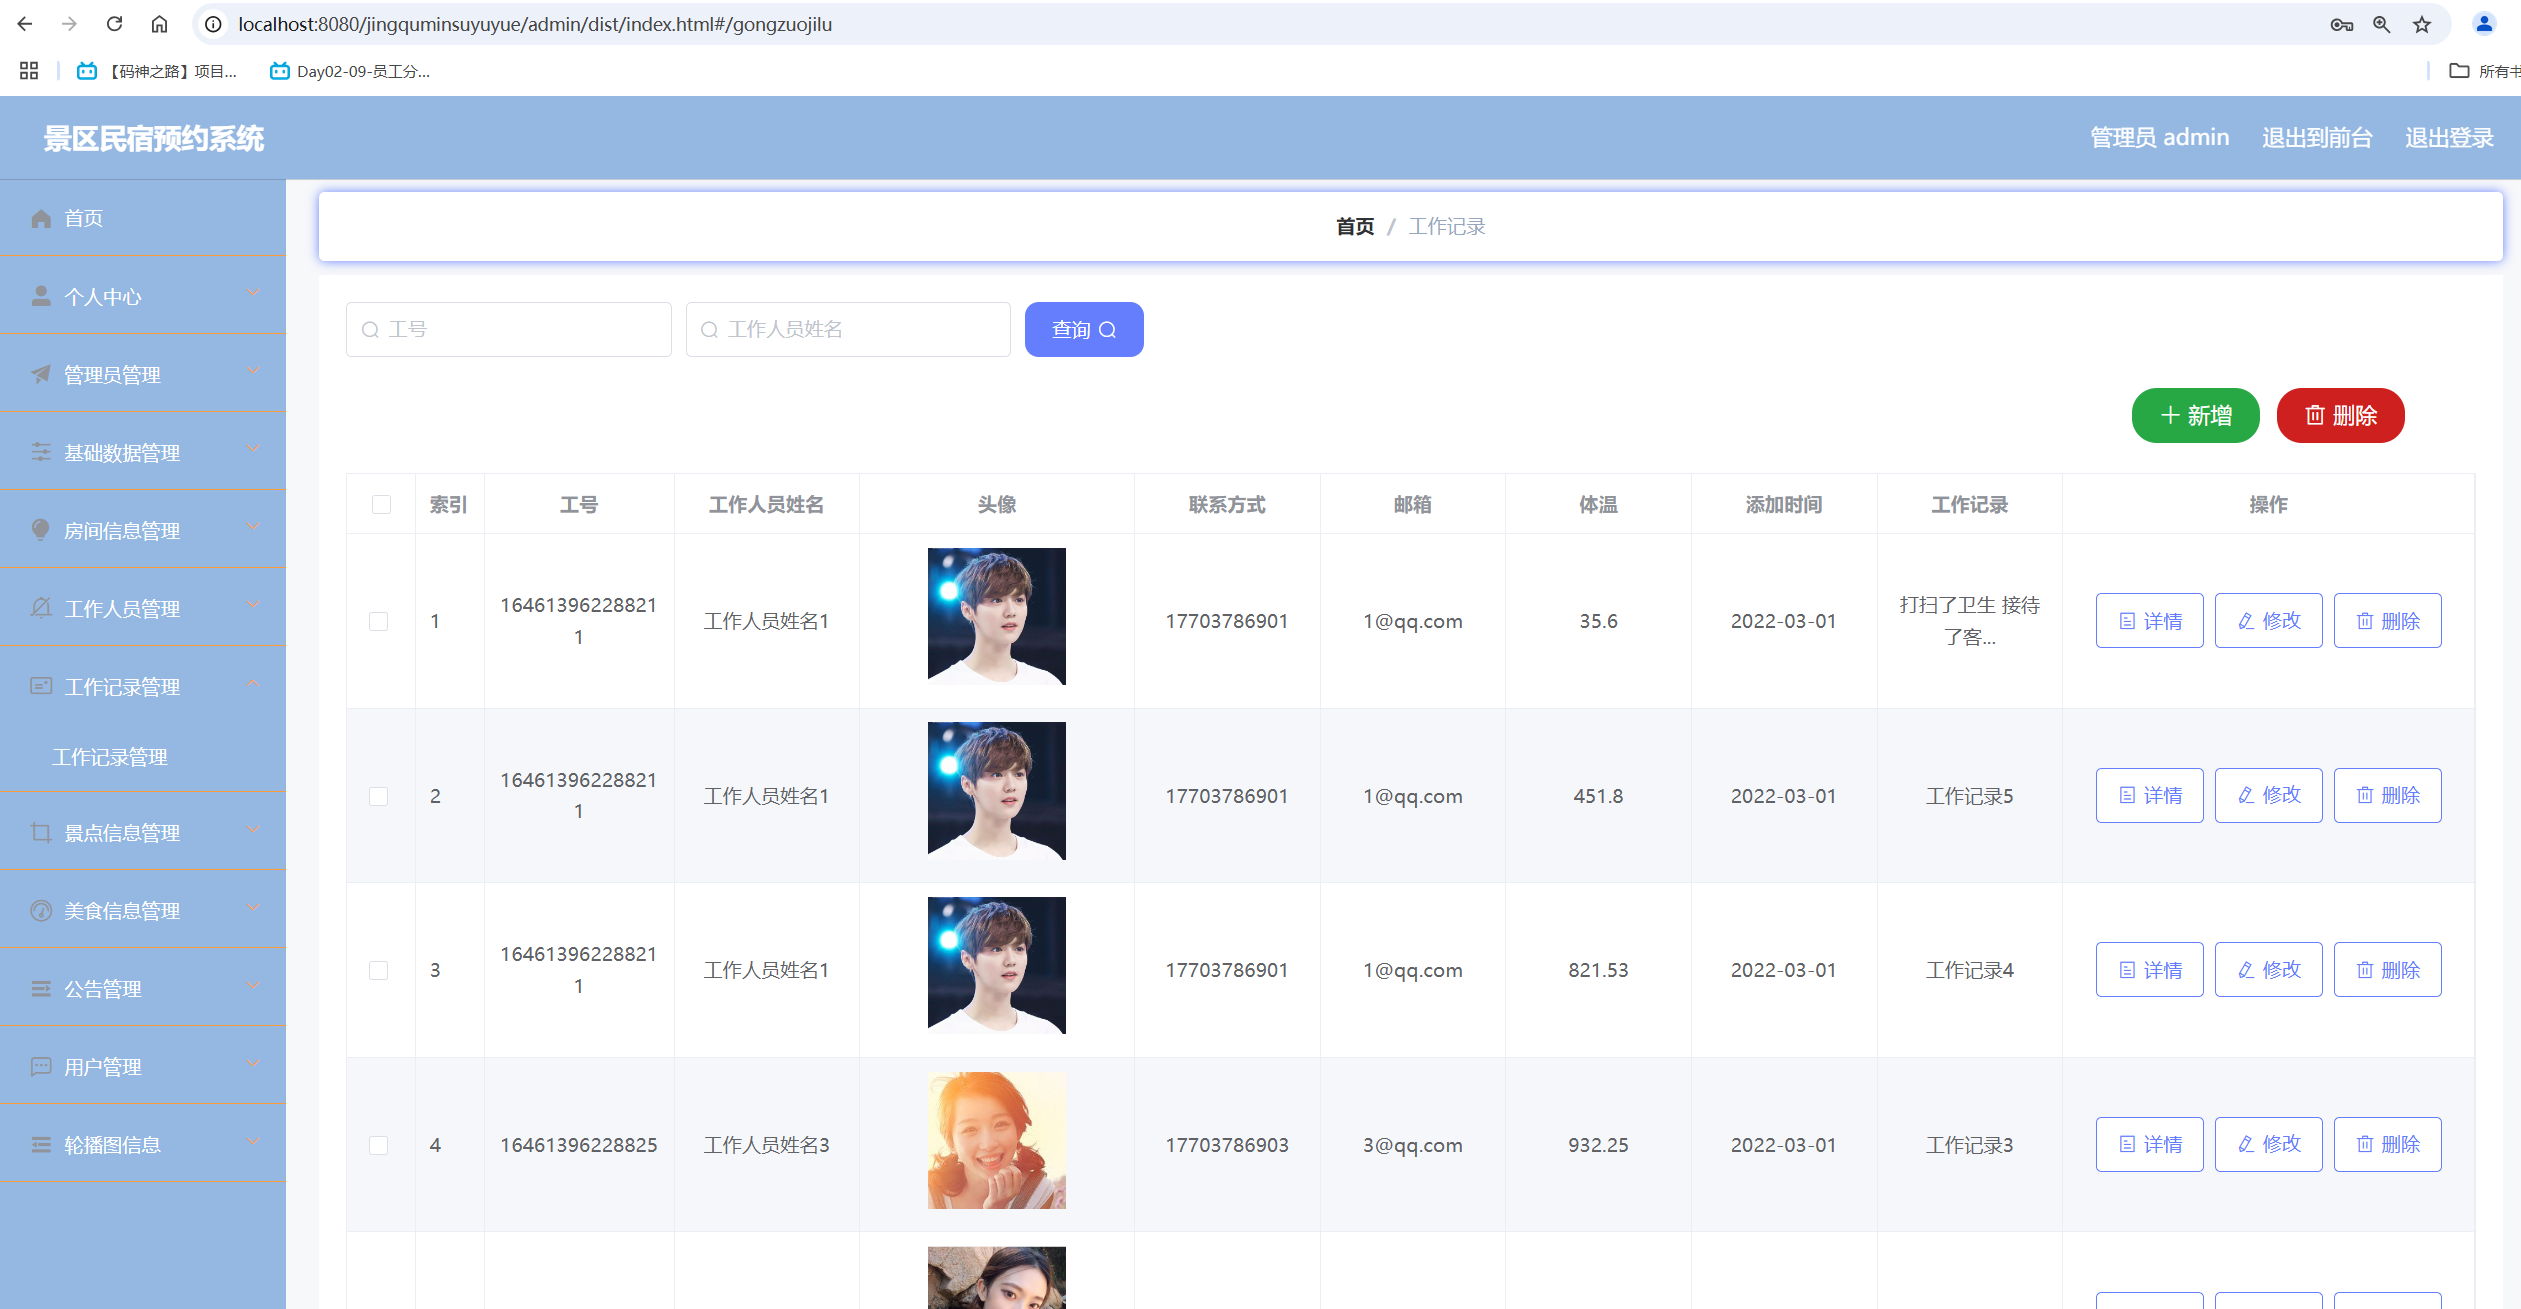Click the lightbulb icon for 房间信息管理
Viewport: 2521px width, 1309px height.
[41, 531]
